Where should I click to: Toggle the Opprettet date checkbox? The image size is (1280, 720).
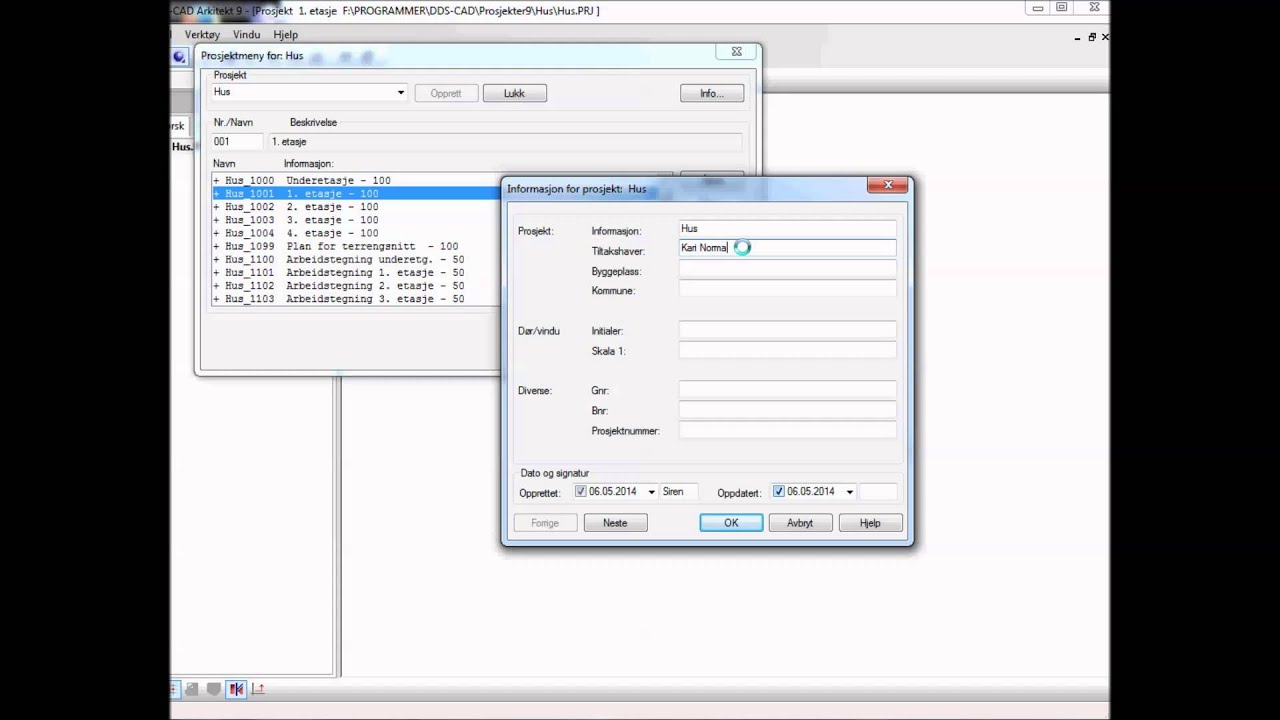[x=580, y=492]
